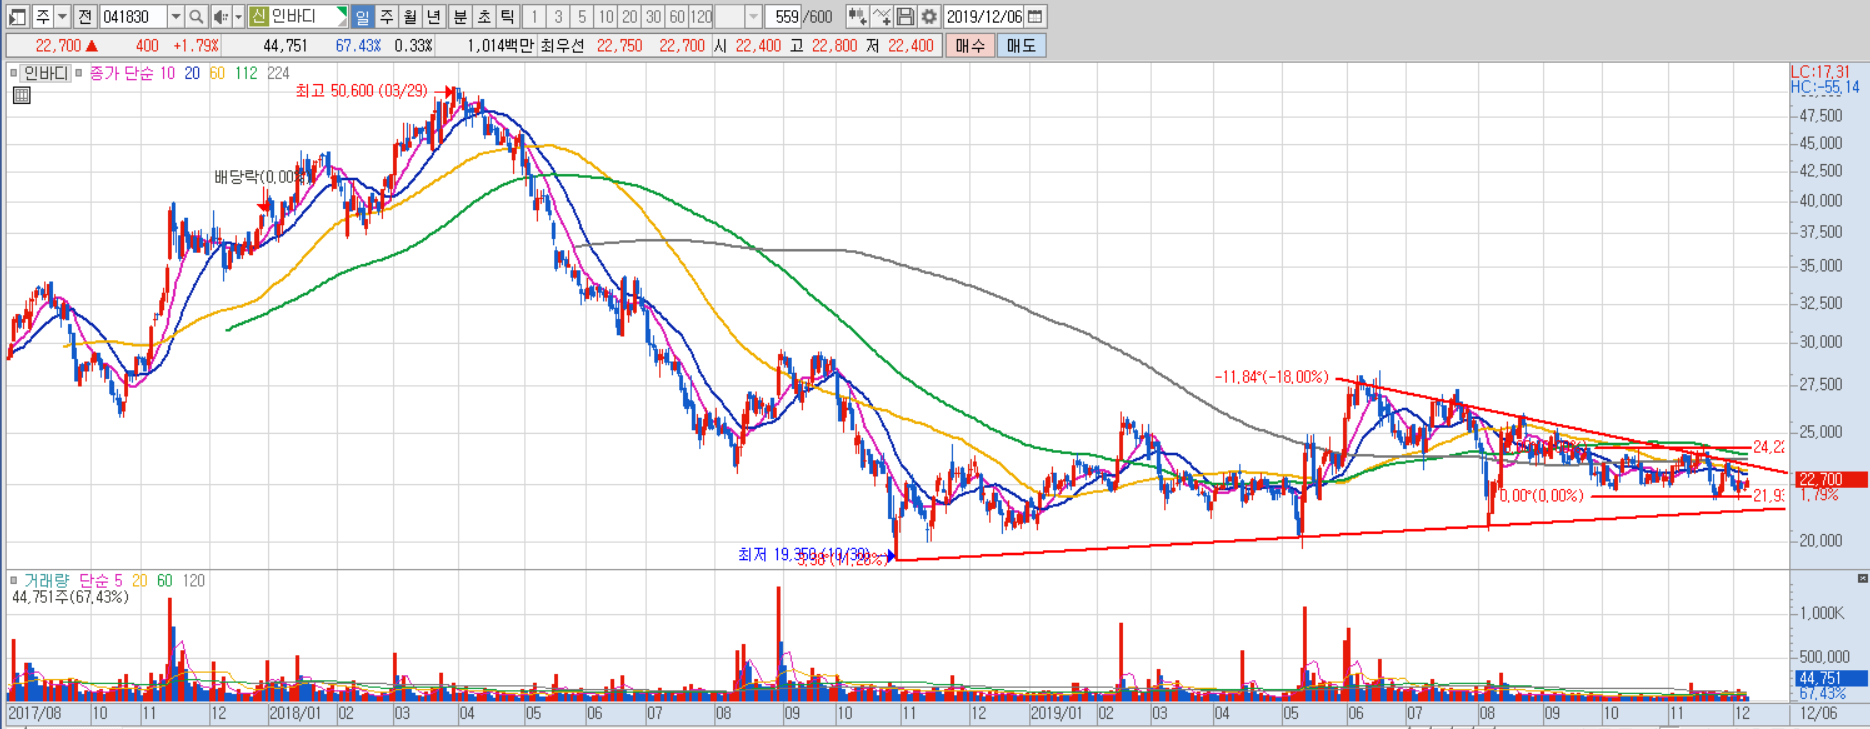The width and height of the screenshot is (1870, 729).
Task: Click the small square before 종가 단순 label
Action: coord(79,73)
